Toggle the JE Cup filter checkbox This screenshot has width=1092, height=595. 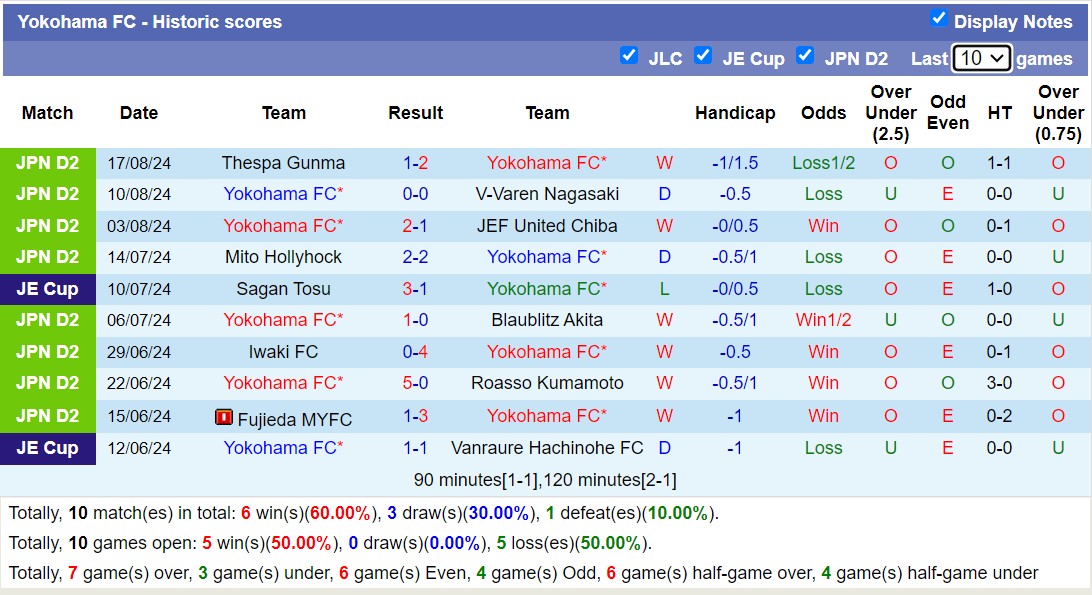703,57
